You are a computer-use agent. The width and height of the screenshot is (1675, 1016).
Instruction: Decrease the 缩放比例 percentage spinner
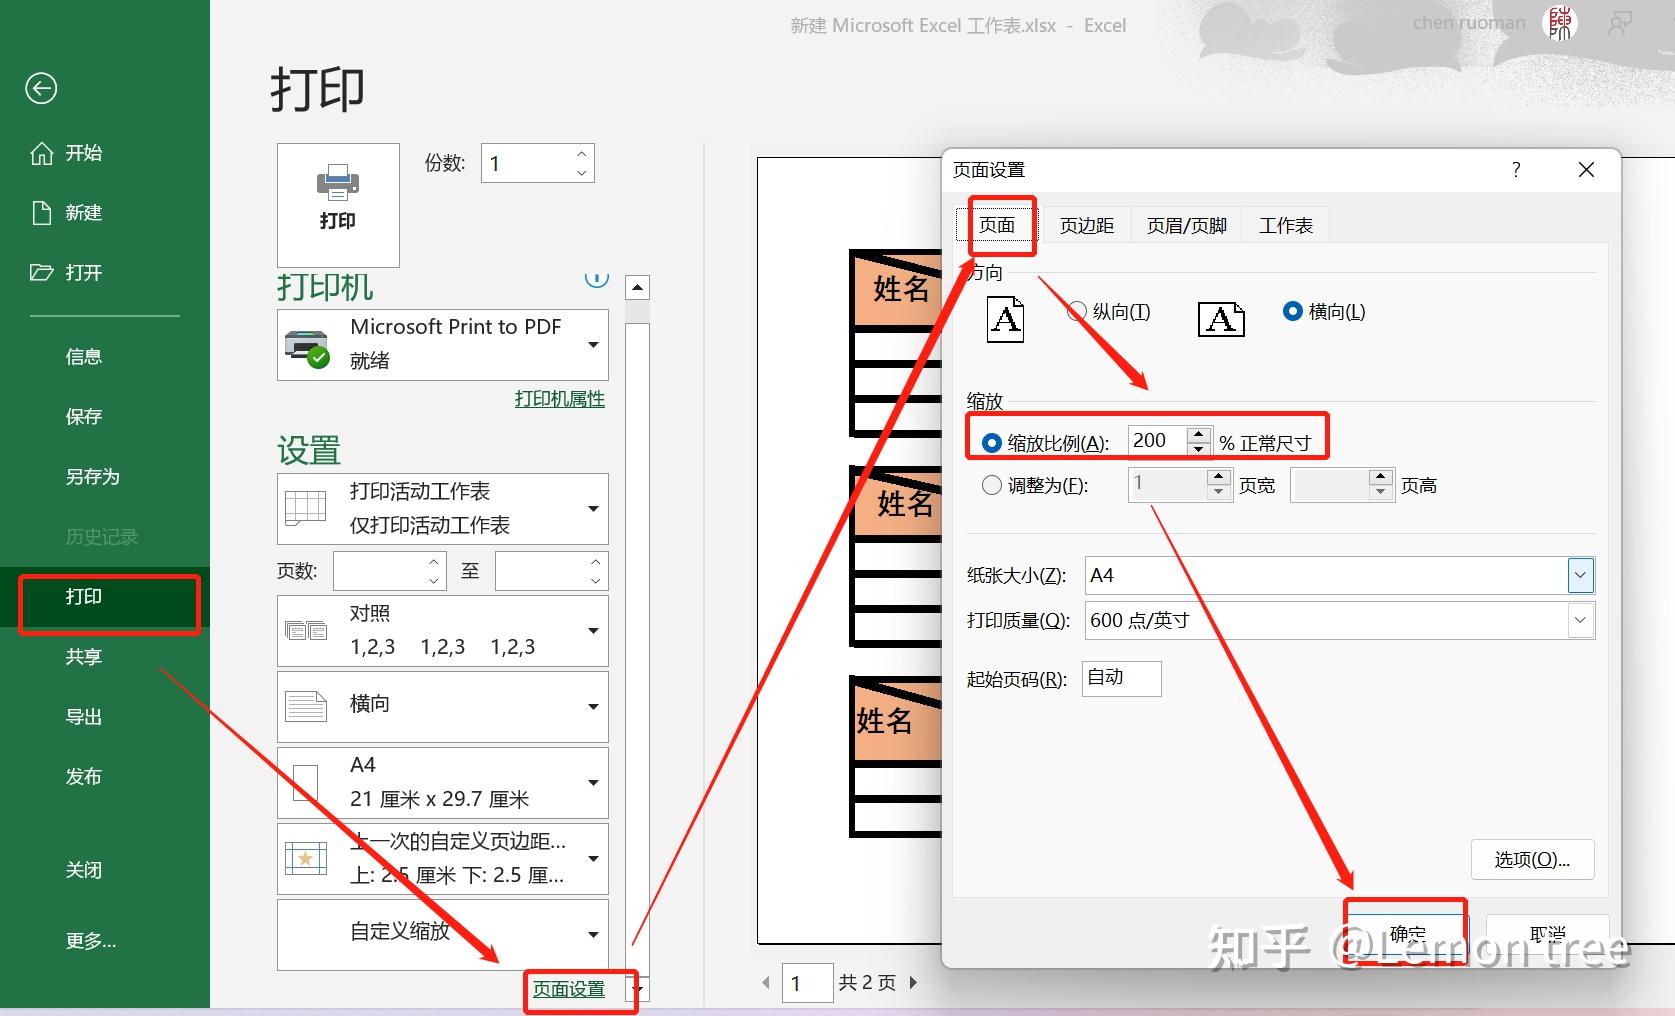point(1199,449)
